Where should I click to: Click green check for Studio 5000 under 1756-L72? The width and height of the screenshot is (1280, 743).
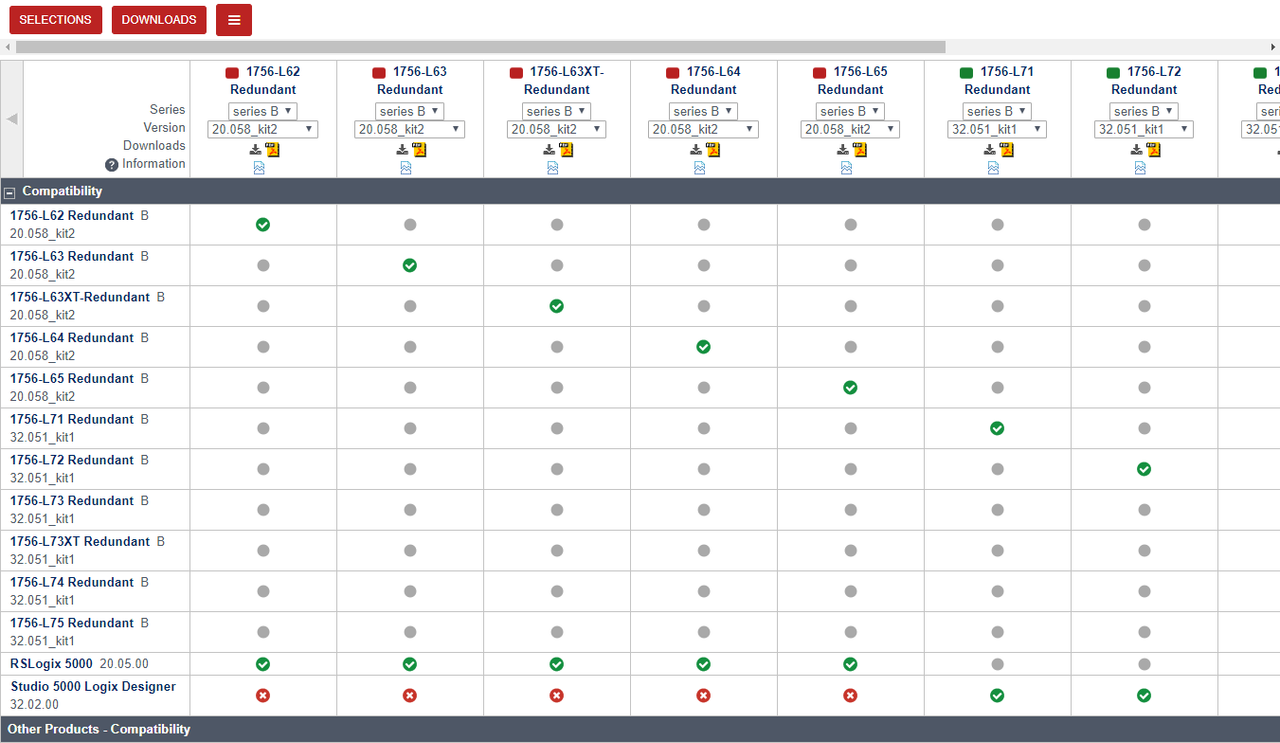click(1144, 695)
